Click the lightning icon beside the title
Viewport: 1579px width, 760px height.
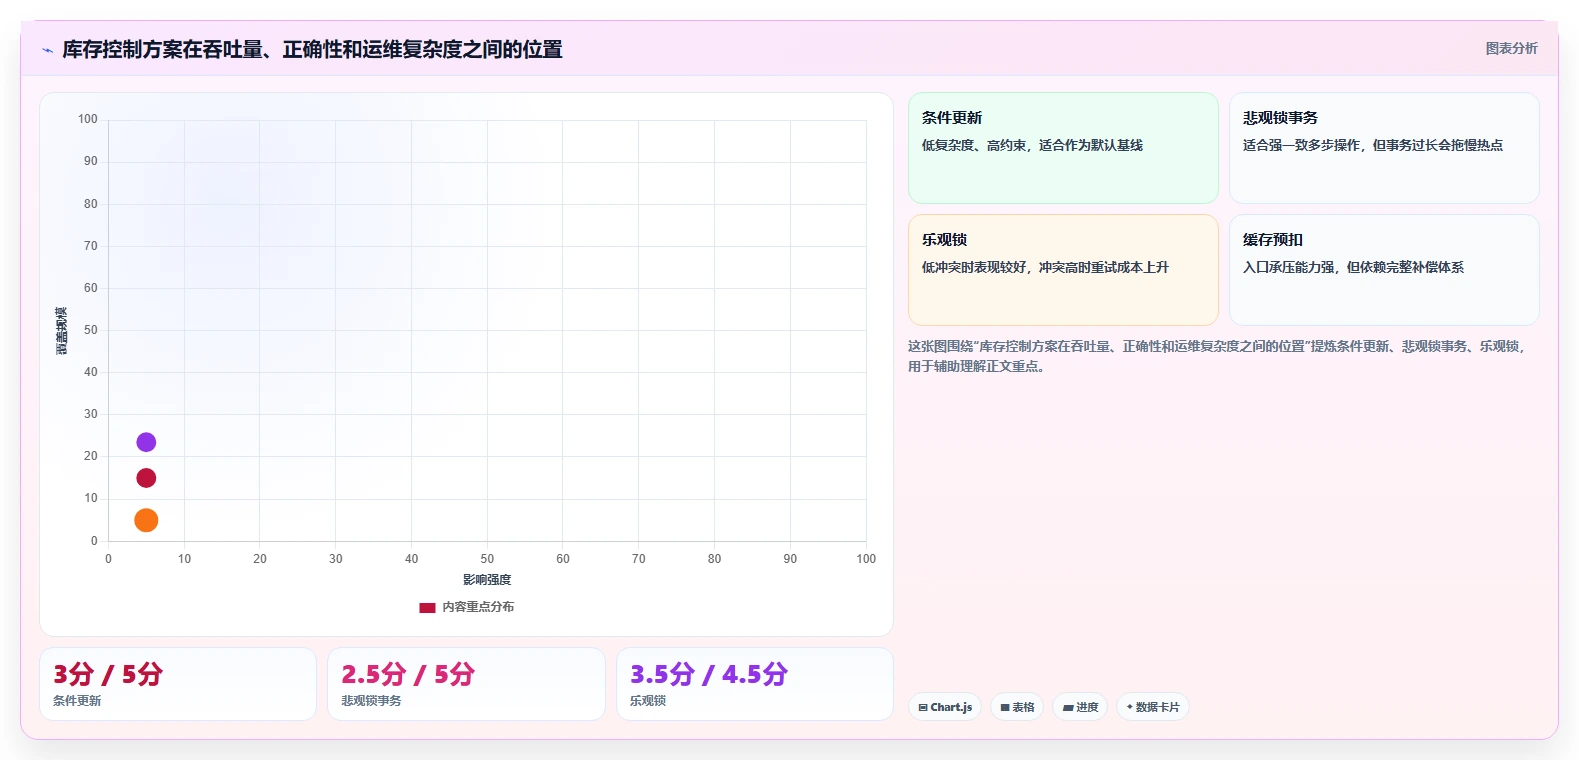coord(47,50)
